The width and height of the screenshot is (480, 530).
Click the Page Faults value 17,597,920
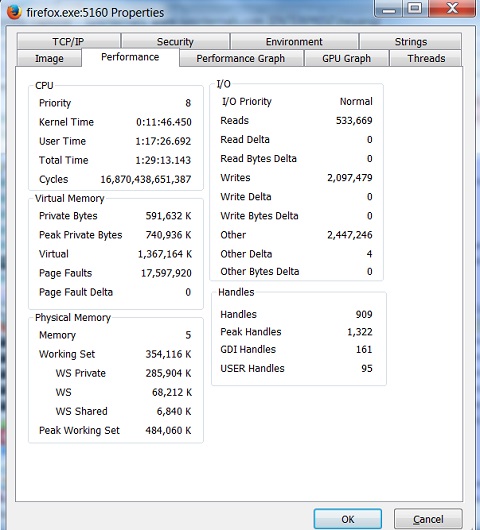pyautogui.click(x=166, y=273)
